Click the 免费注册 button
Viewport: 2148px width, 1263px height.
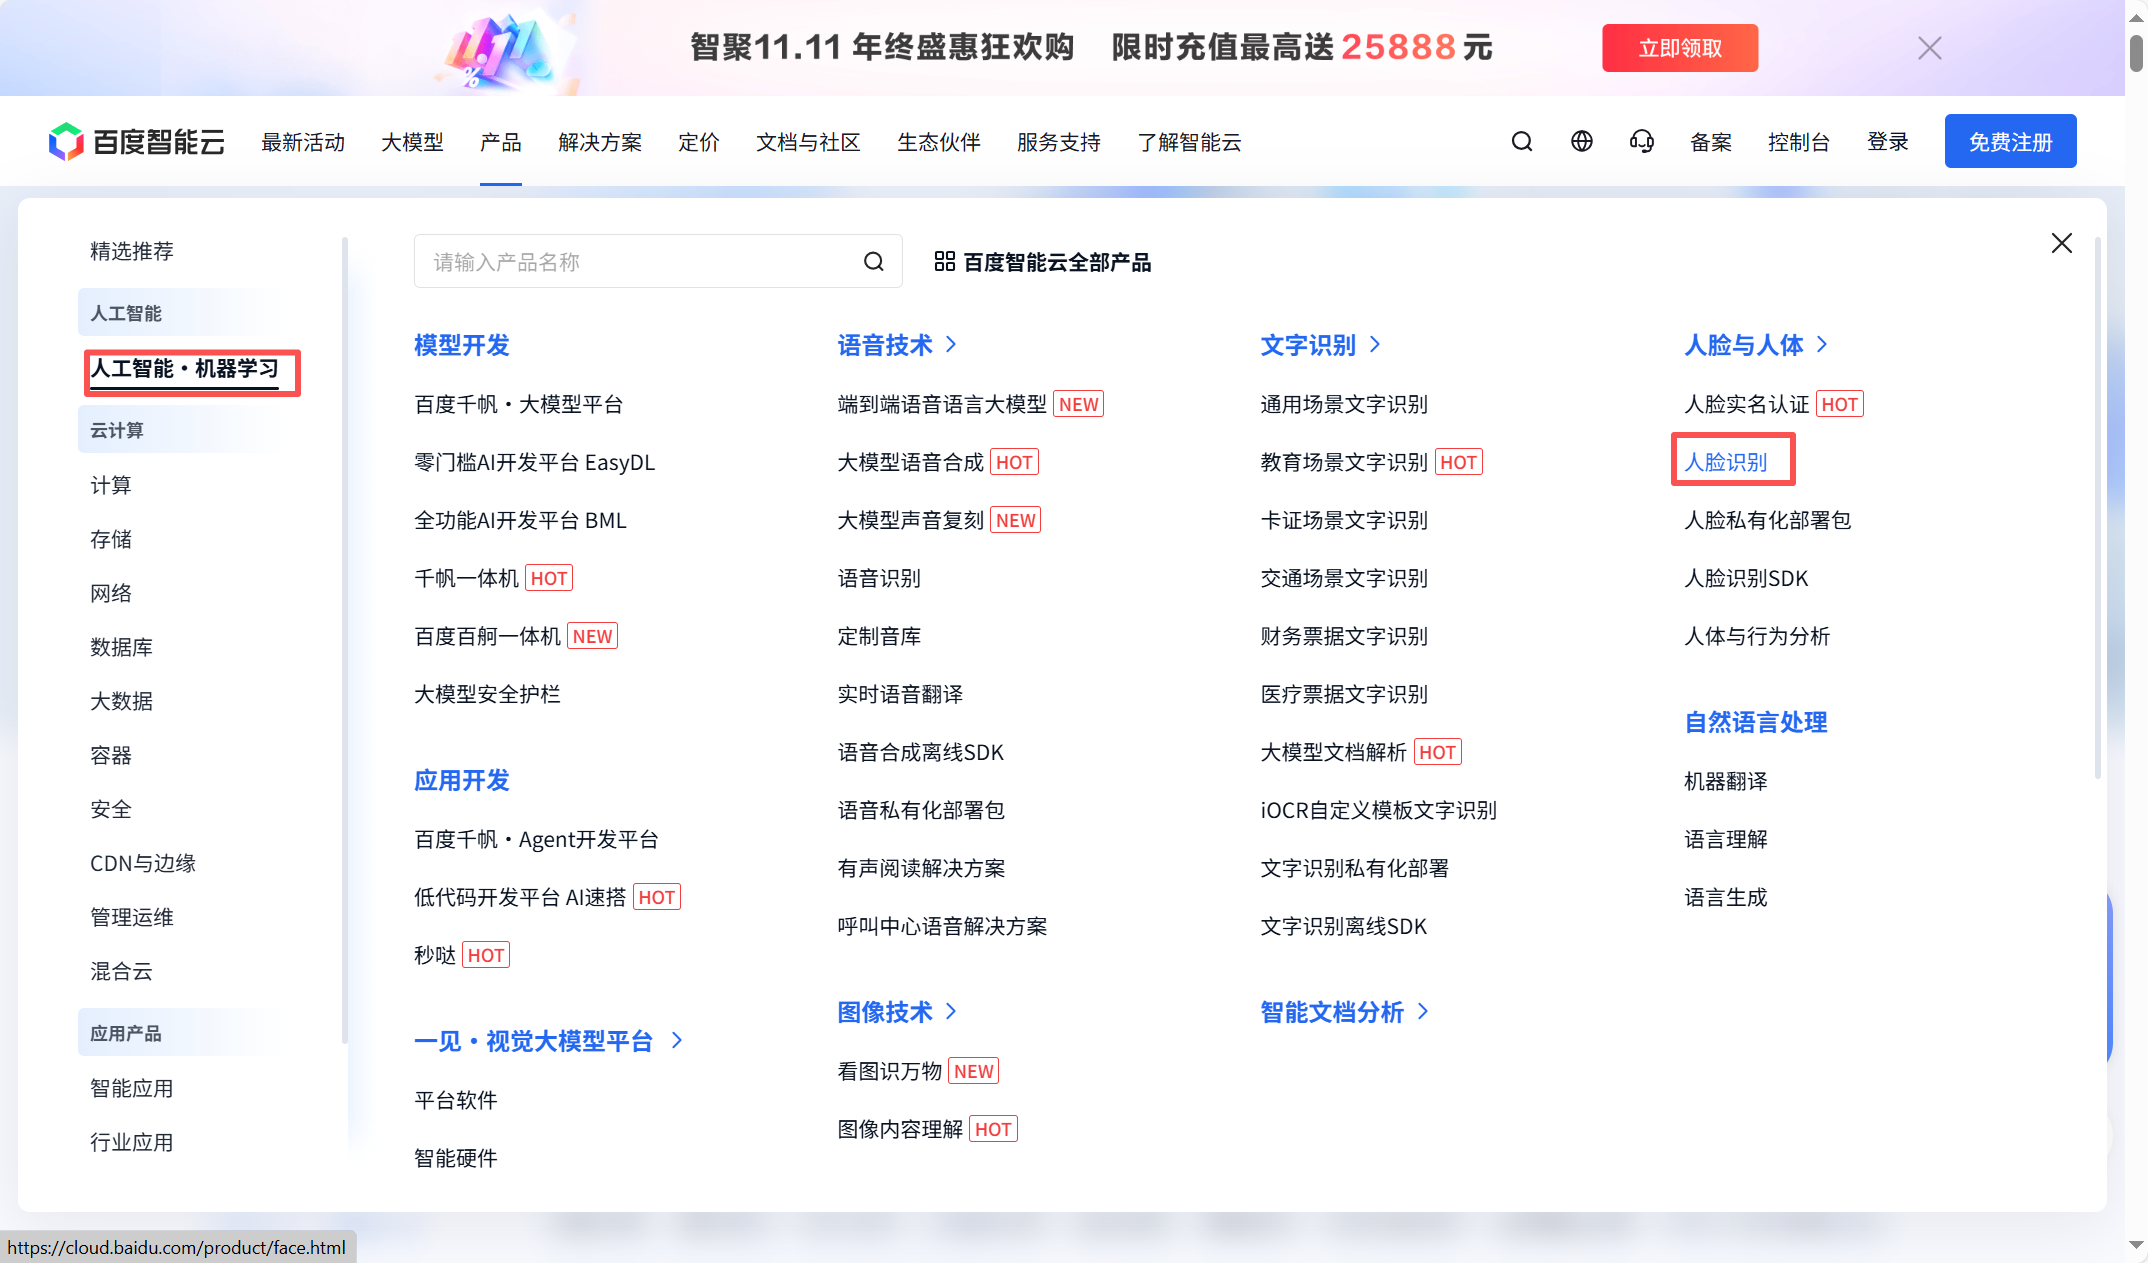(2010, 140)
